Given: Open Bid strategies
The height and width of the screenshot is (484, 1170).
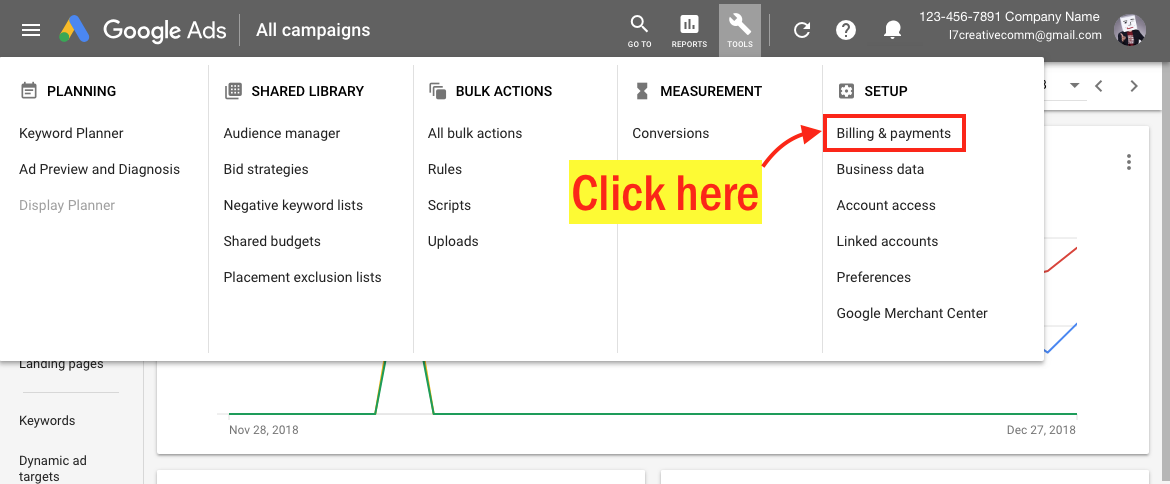Looking at the screenshot, I should click(266, 169).
